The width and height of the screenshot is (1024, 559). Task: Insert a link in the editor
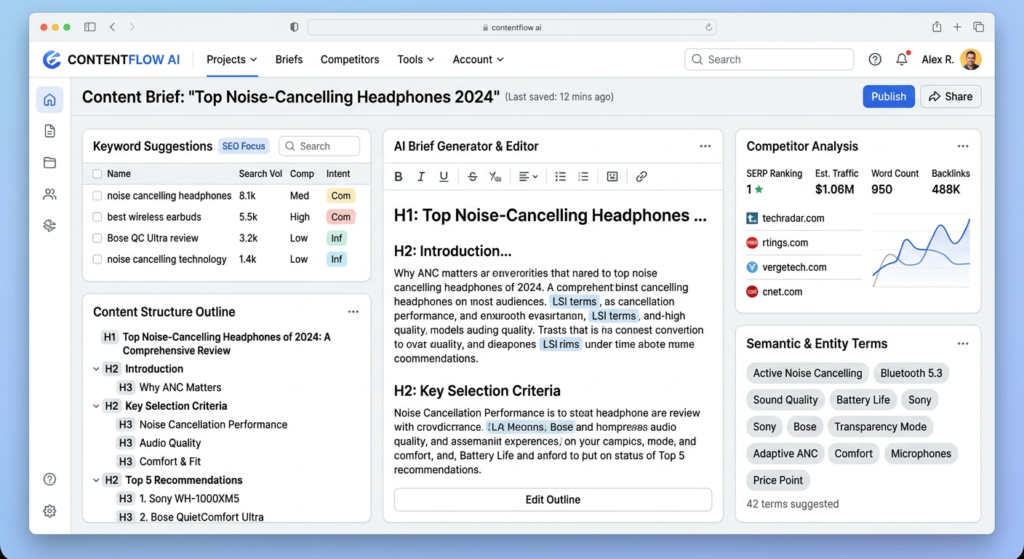[x=641, y=176]
